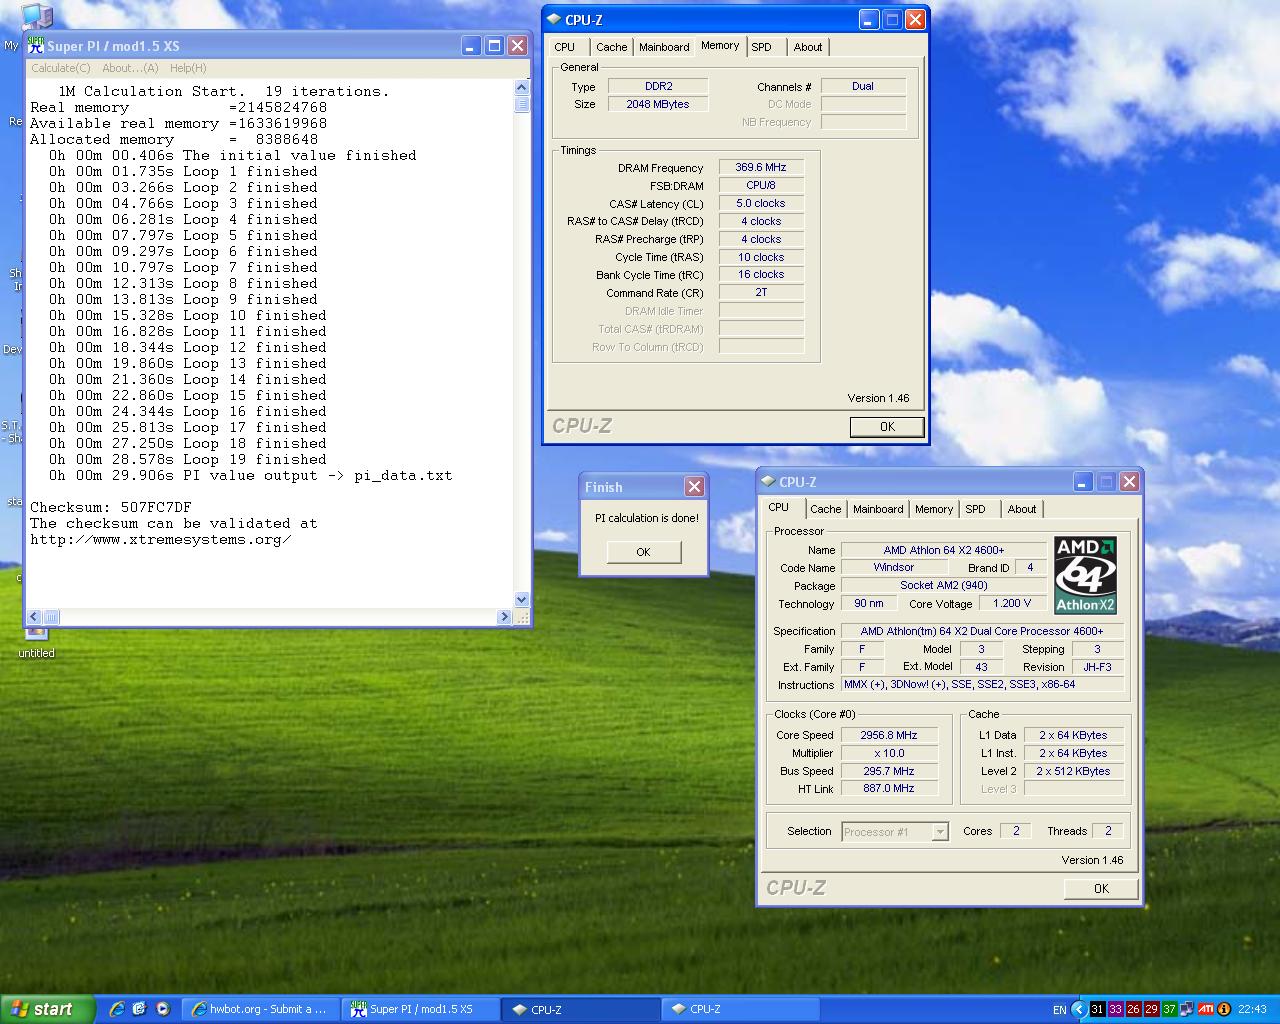Click the Code Name value Windsor
Viewport: 1280px width, 1024px height.
[893, 567]
